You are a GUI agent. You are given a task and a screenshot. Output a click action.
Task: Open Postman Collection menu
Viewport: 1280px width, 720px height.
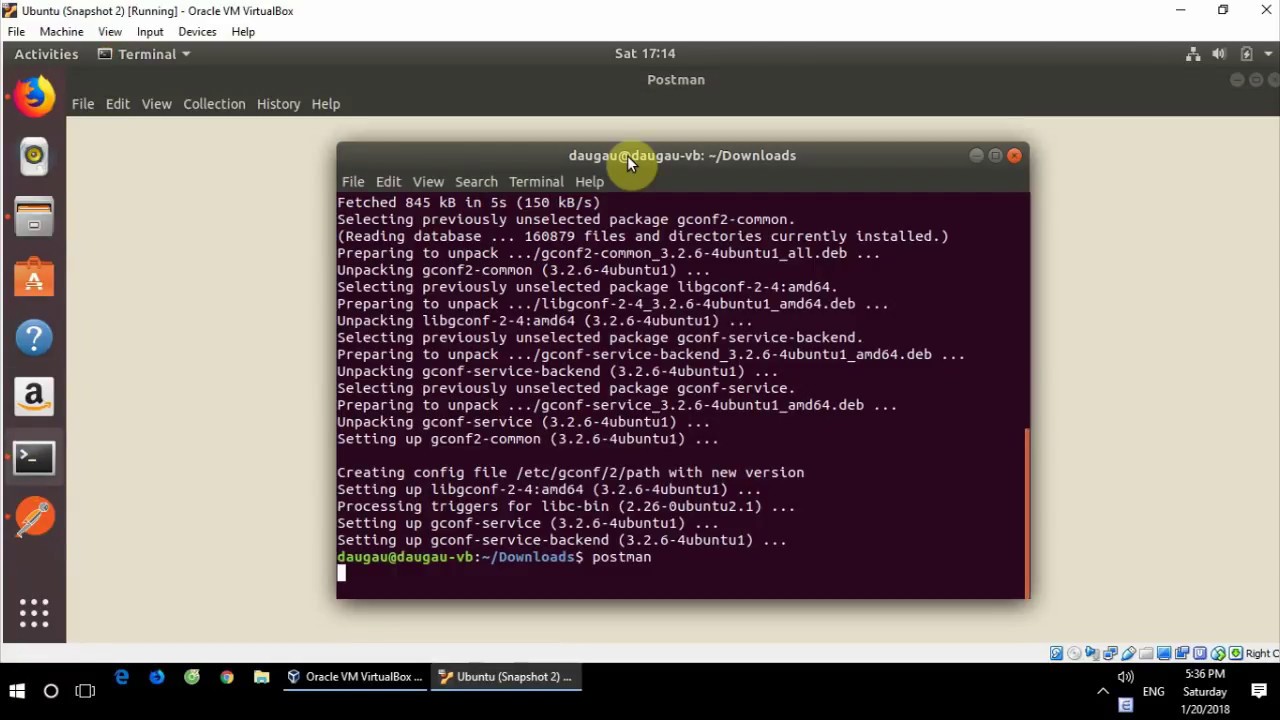pos(214,104)
